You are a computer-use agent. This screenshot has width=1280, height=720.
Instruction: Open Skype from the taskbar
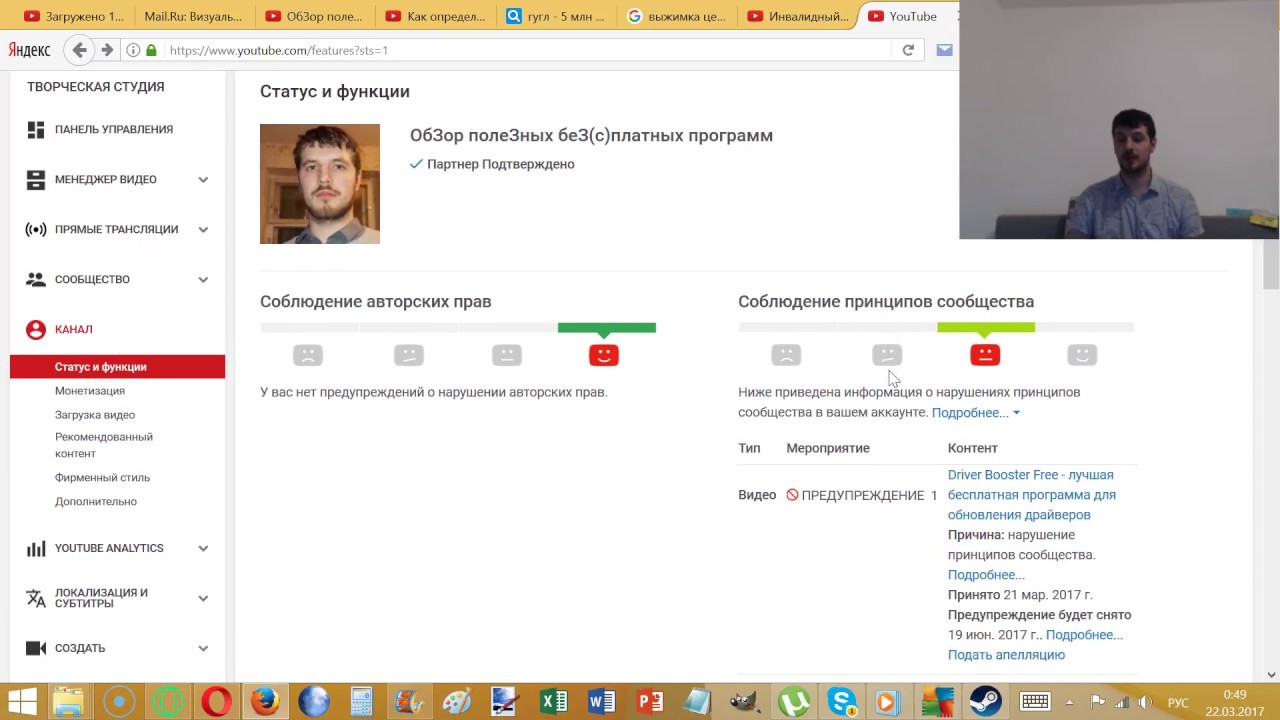842,701
